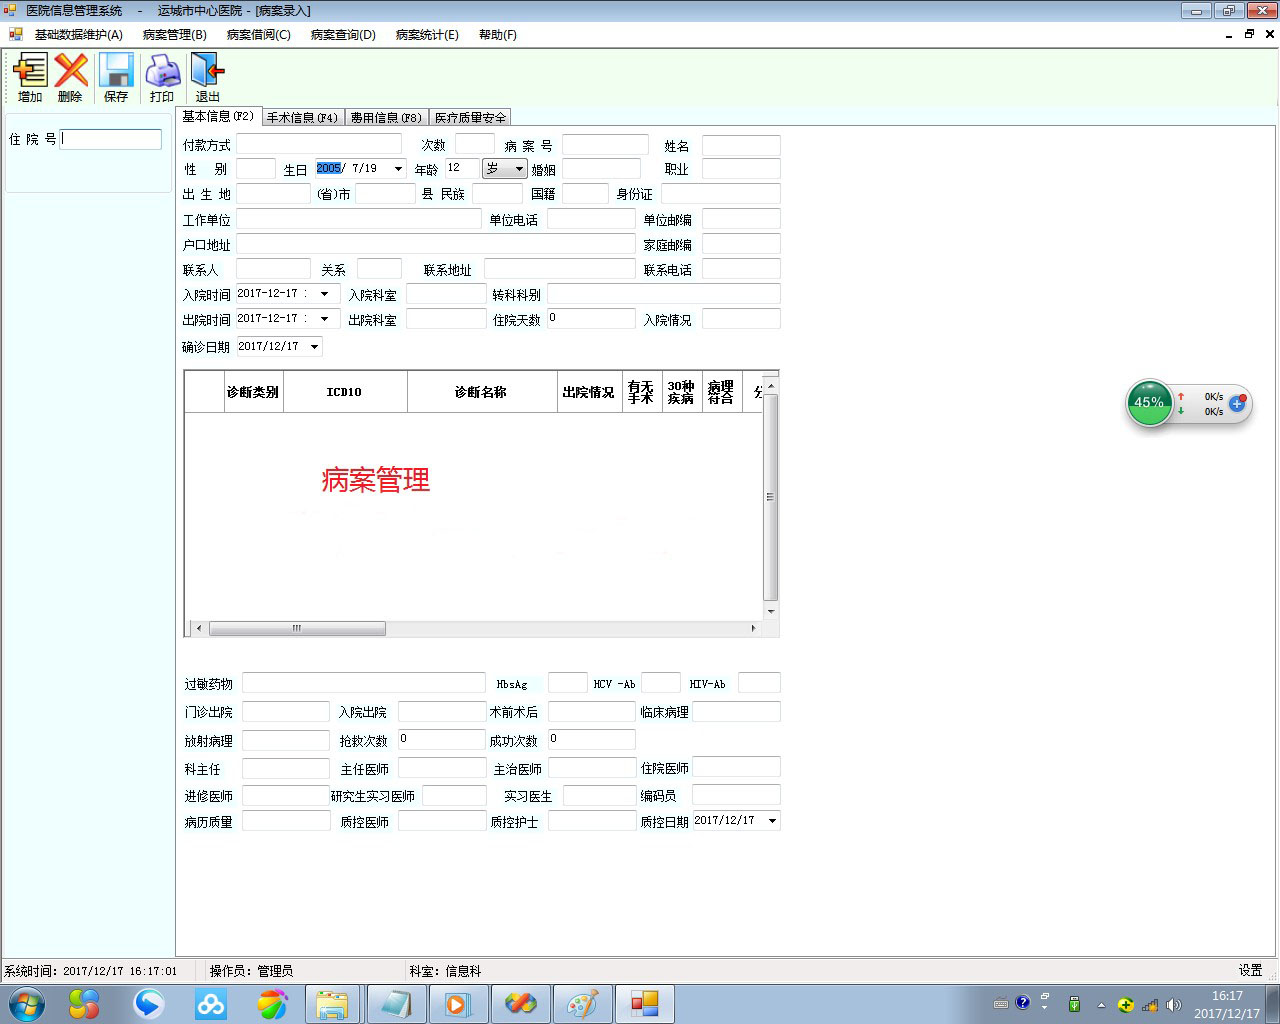1280x1024 pixels.
Task: Click the 删除 (Delete) toolbar icon
Action: (x=71, y=77)
